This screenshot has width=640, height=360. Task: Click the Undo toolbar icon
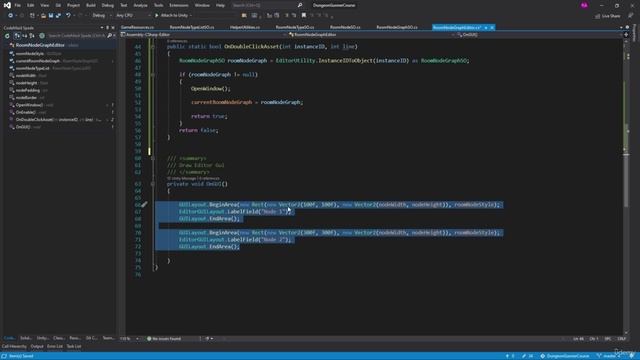click(x=68, y=16)
